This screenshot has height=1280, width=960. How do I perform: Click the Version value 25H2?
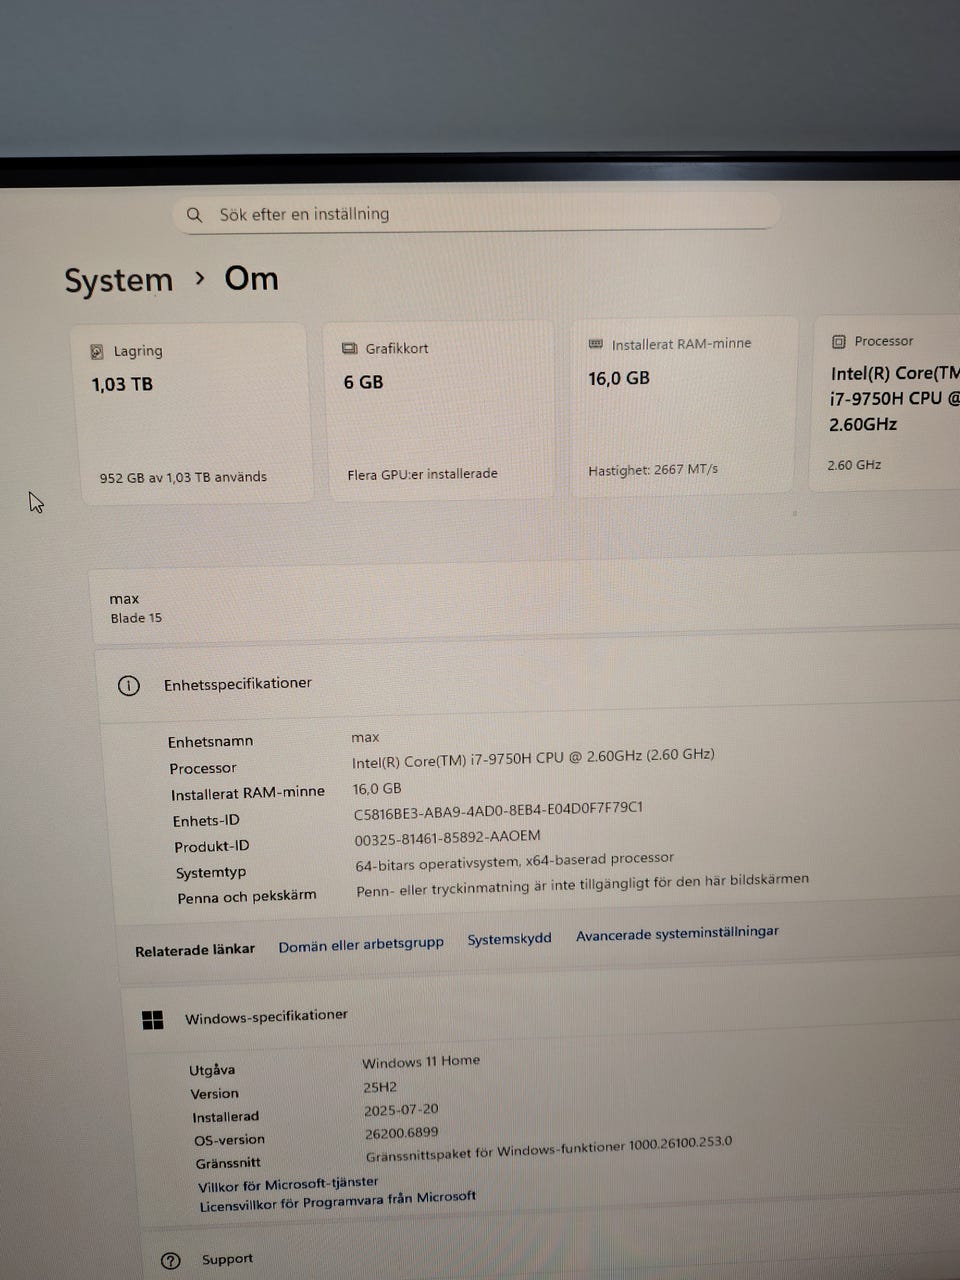[x=380, y=1087]
